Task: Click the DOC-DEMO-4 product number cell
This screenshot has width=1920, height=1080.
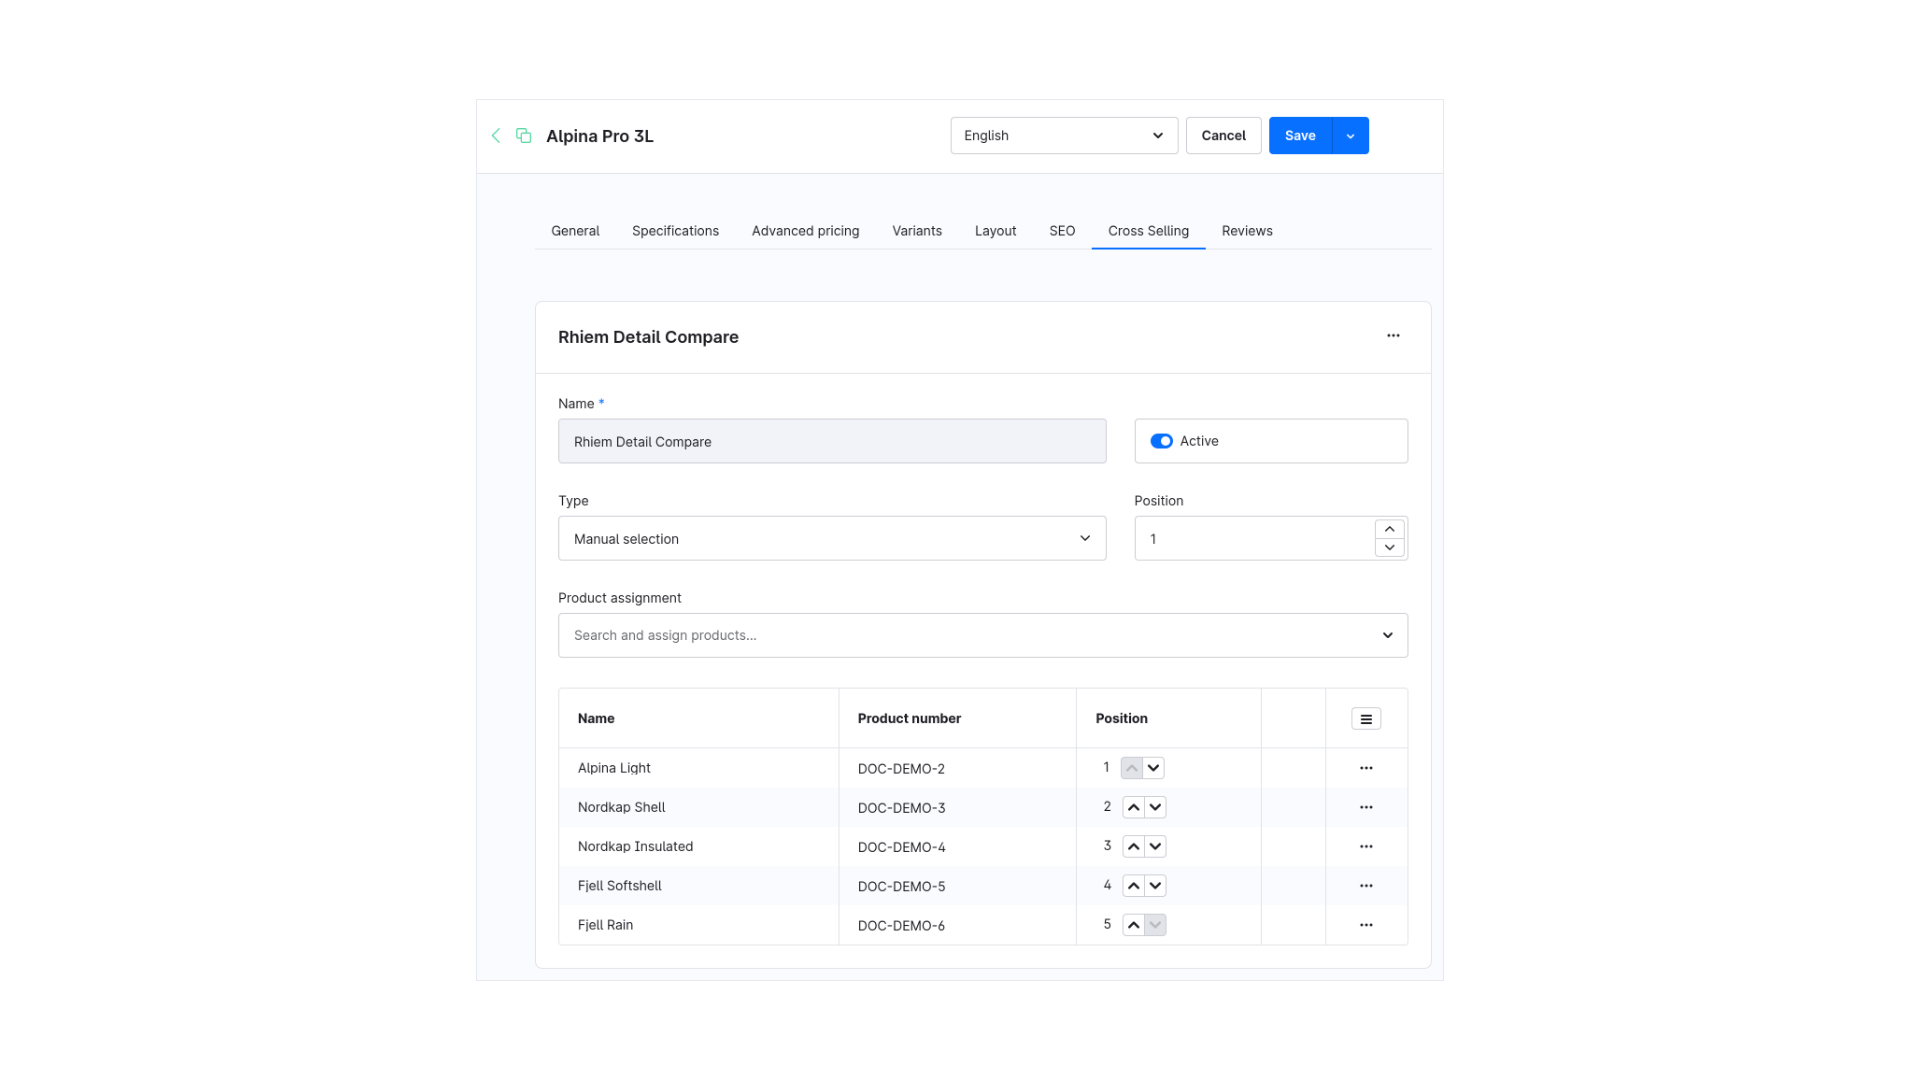Action: click(x=957, y=847)
